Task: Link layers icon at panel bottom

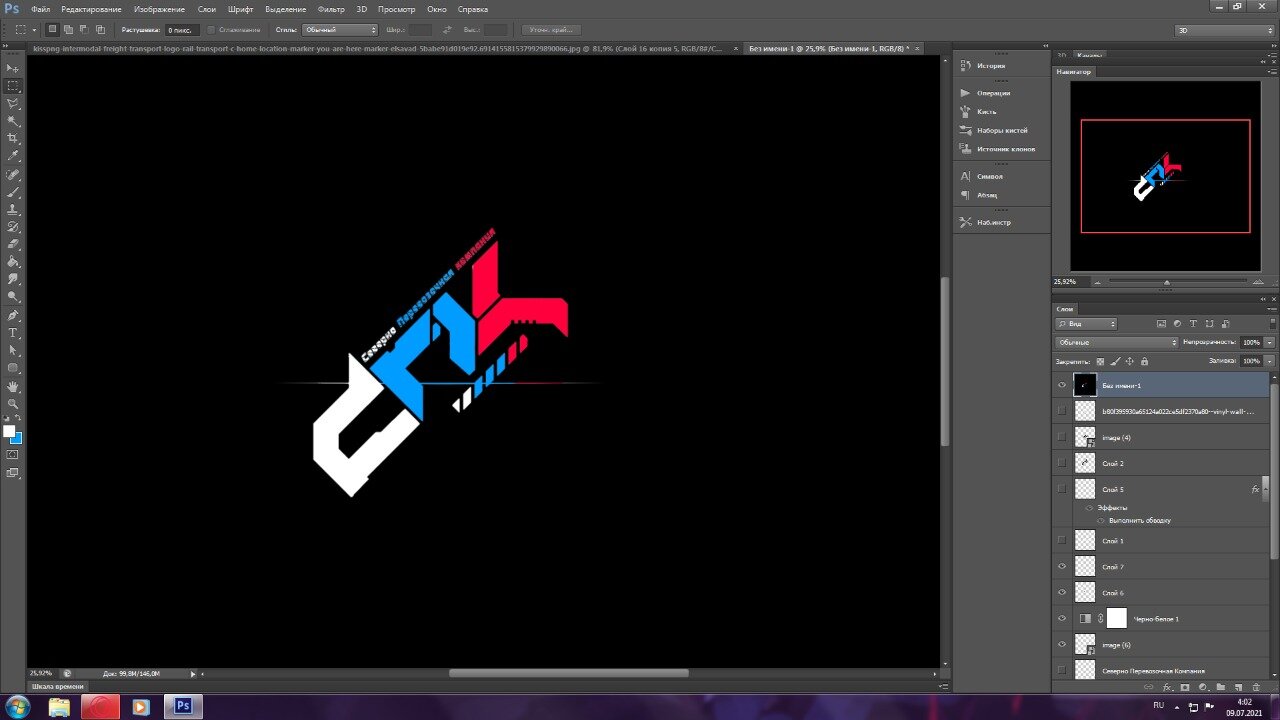Action: [1149, 687]
